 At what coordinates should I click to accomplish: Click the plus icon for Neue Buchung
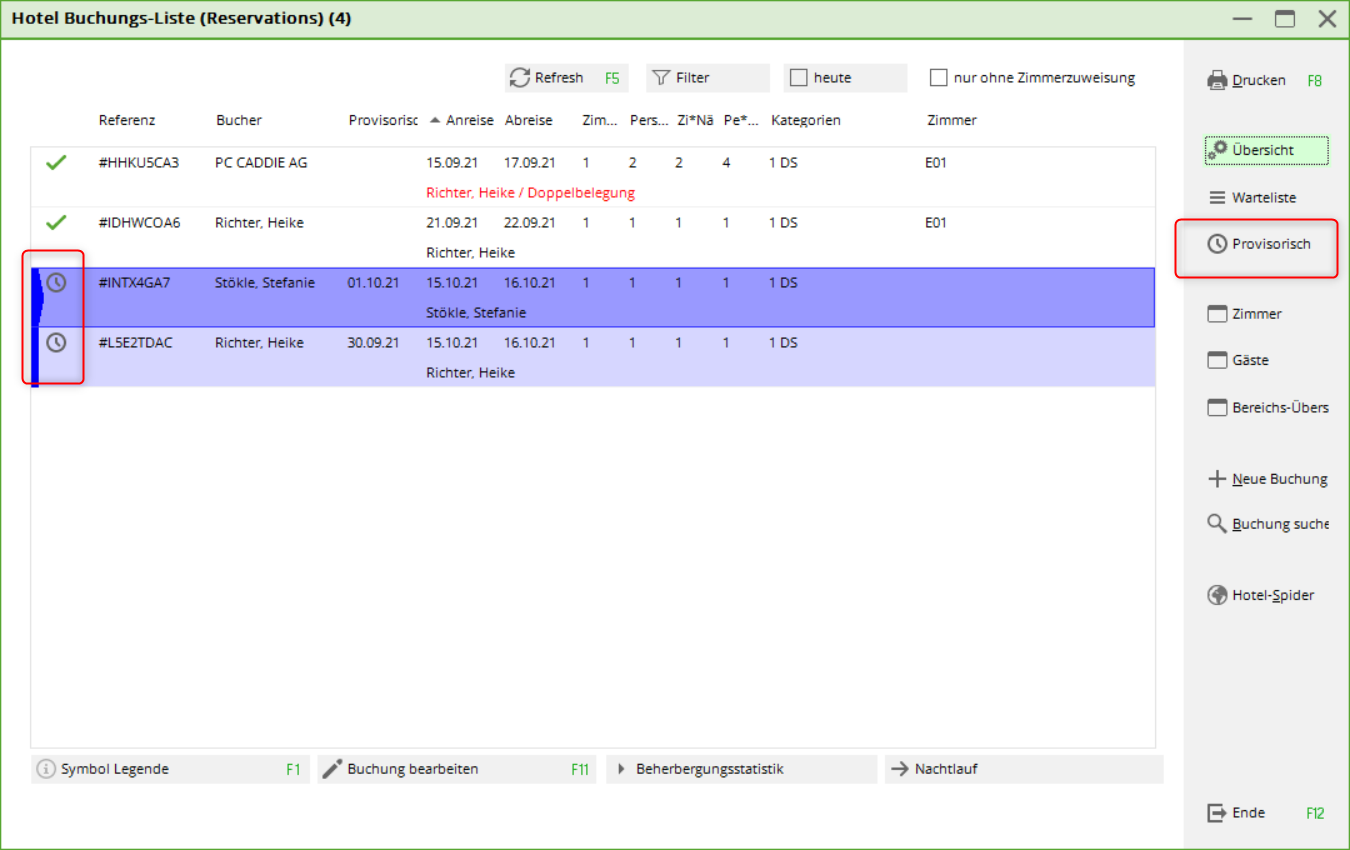[1217, 479]
